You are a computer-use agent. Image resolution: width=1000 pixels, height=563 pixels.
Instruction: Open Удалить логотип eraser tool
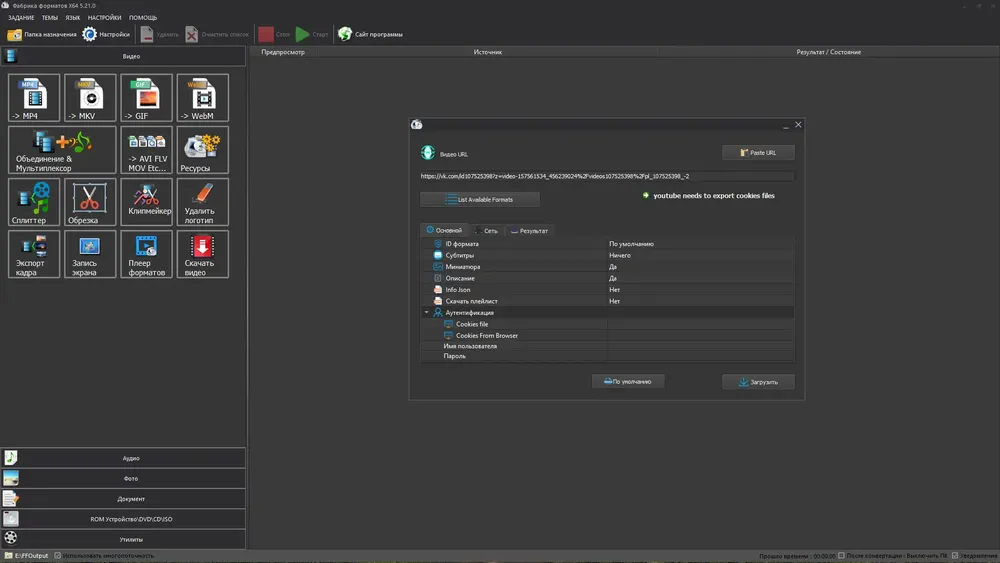tap(203, 202)
